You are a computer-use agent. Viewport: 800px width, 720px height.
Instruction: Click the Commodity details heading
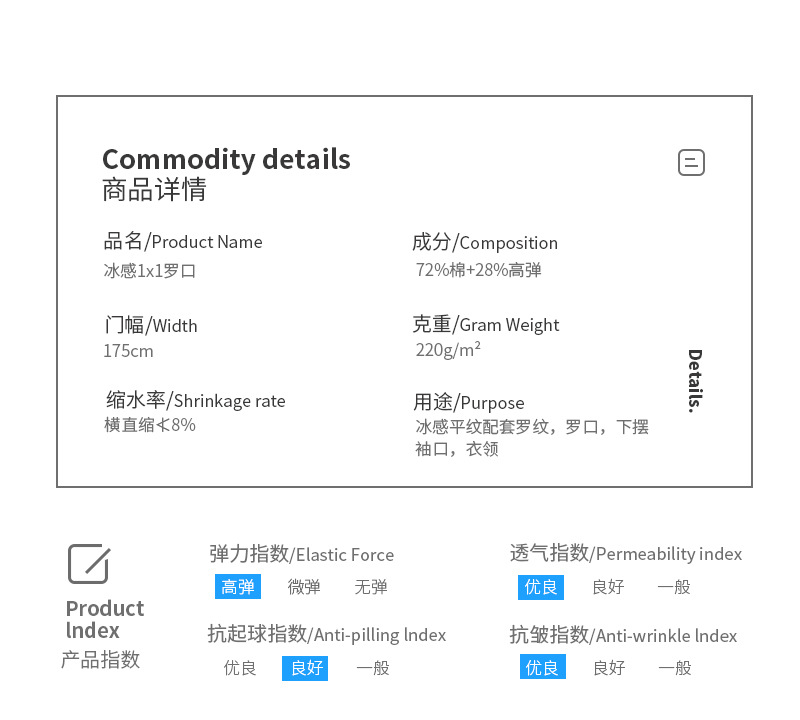tap(226, 159)
